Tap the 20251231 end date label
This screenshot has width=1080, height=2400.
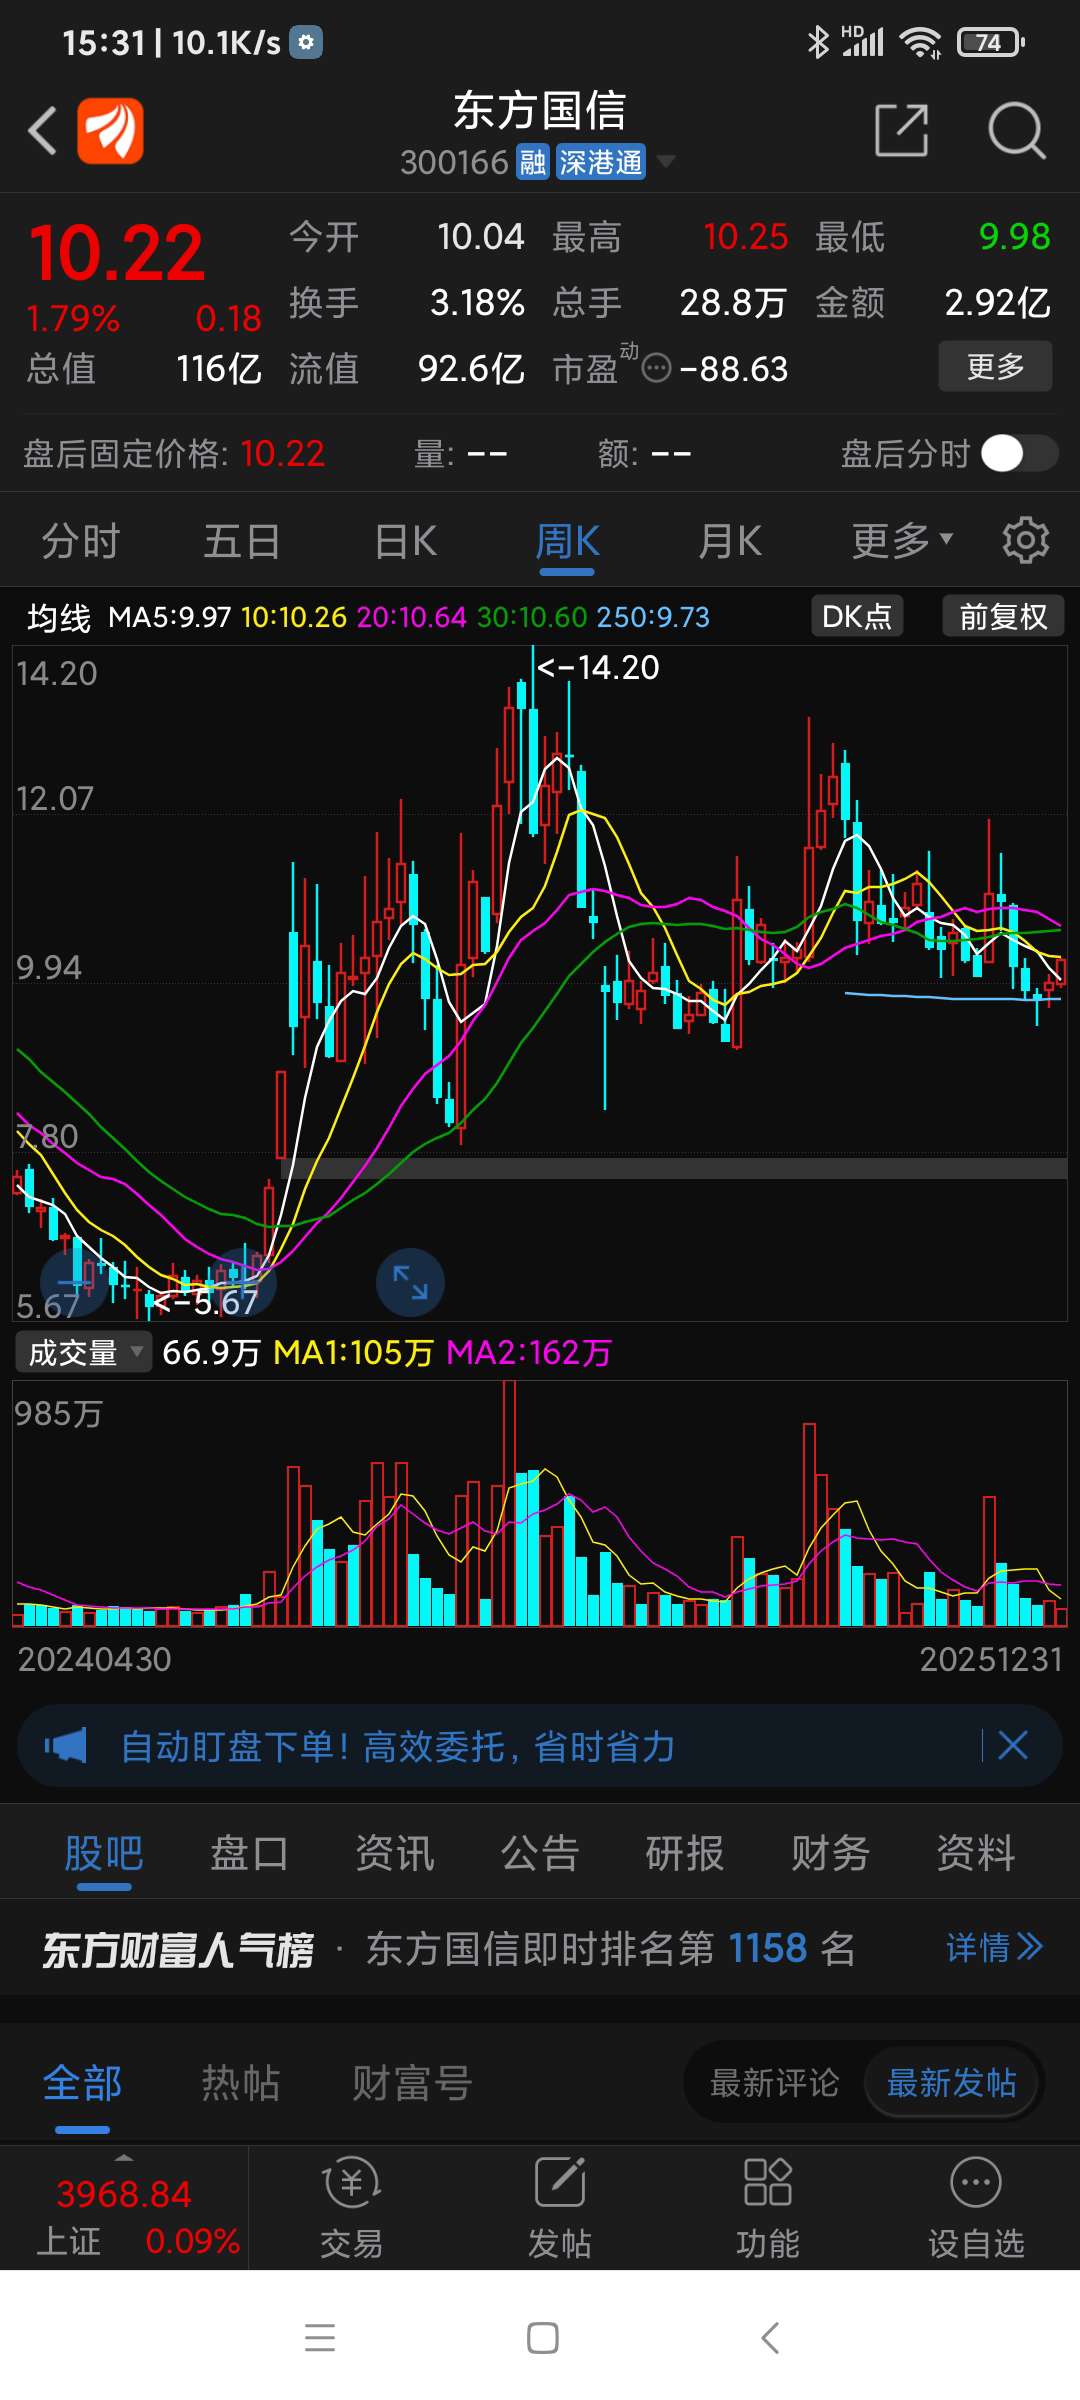pos(991,1659)
